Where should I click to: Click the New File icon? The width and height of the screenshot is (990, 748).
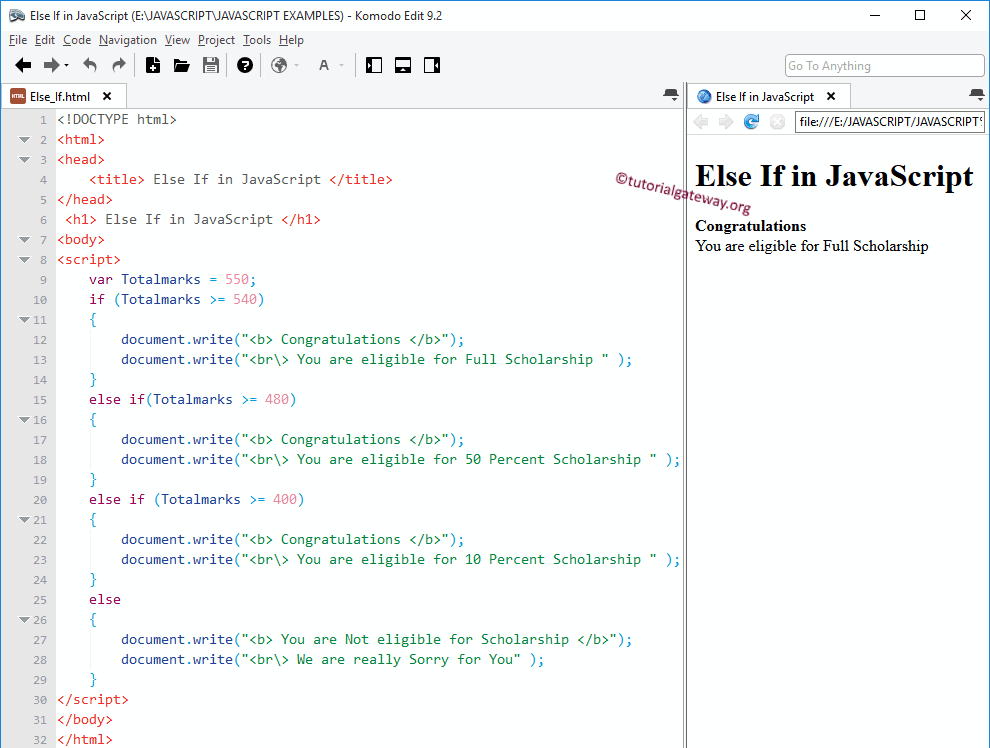(x=153, y=66)
